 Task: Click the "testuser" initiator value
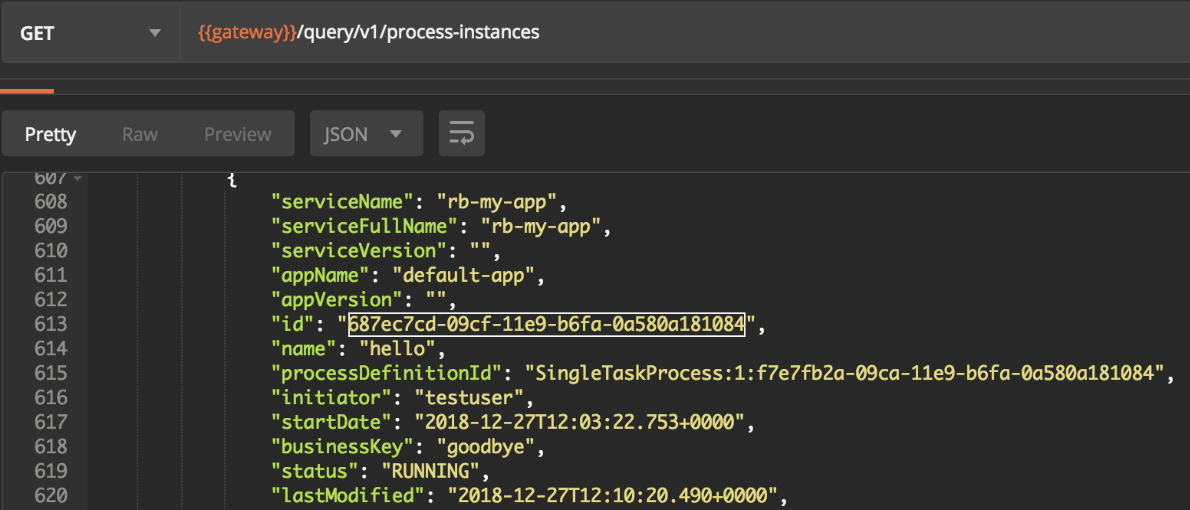(x=468, y=397)
